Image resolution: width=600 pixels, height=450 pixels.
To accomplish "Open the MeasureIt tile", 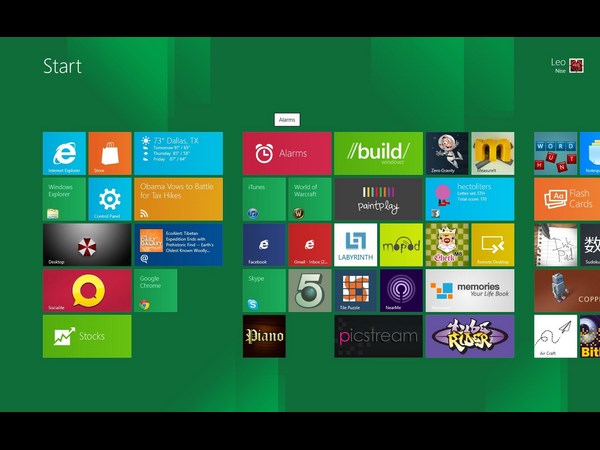I will pos(493,153).
